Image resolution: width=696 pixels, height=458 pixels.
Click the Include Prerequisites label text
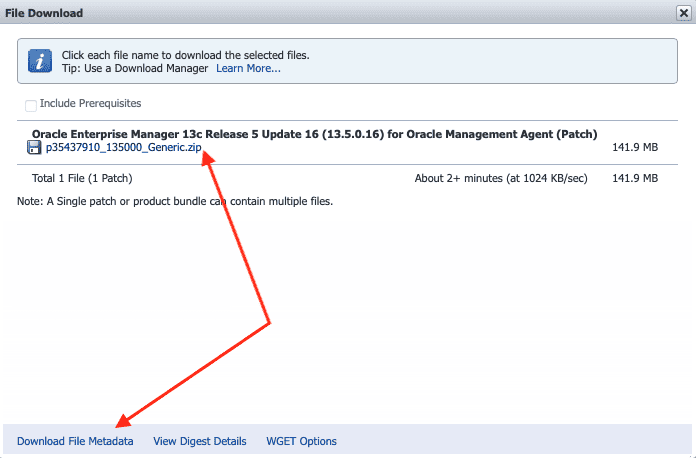click(90, 103)
